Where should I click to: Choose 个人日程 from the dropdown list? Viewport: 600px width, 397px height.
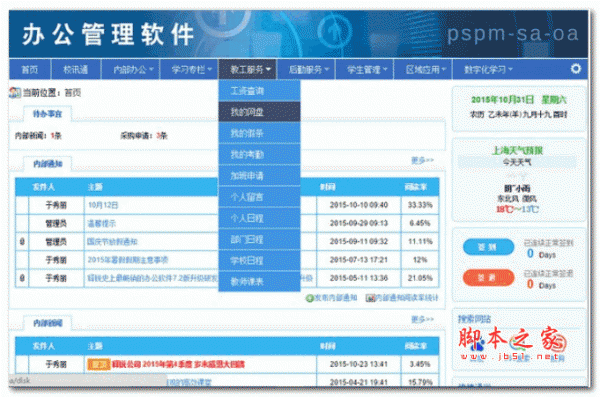[x=259, y=218]
